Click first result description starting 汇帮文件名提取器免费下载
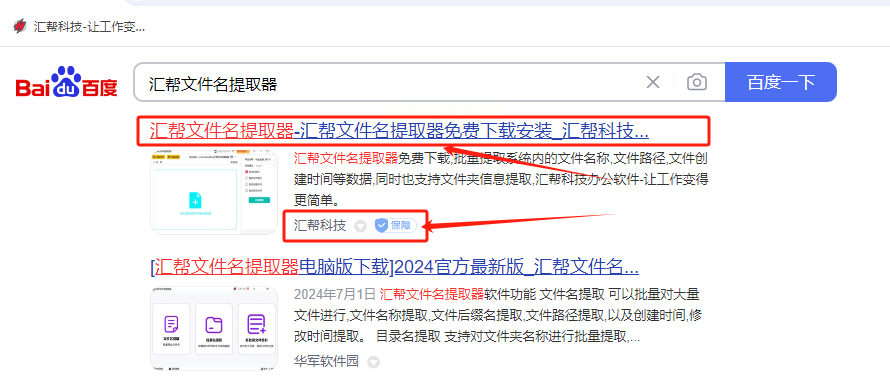This screenshot has height=389, width=890. (x=501, y=179)
